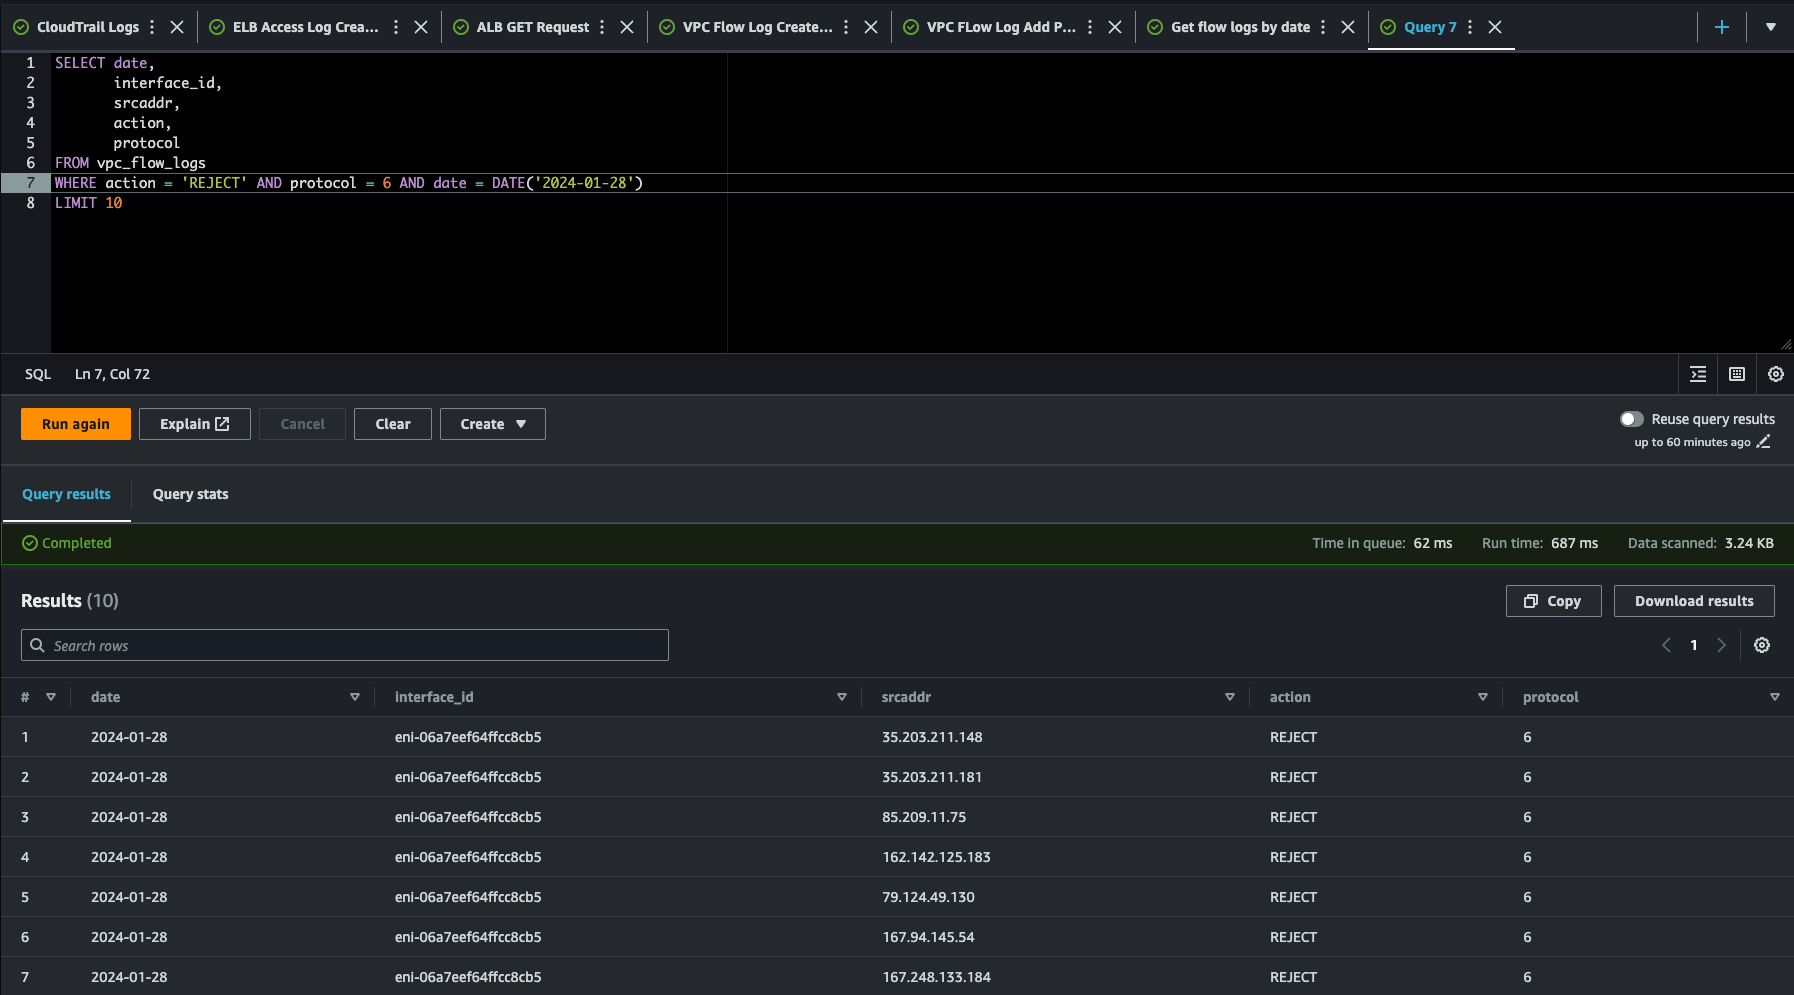Image resolution: width=1794 pixels, height=995 pixels.
Task: Open options menu for ELB Access Log tab
Action: [396, 27]
